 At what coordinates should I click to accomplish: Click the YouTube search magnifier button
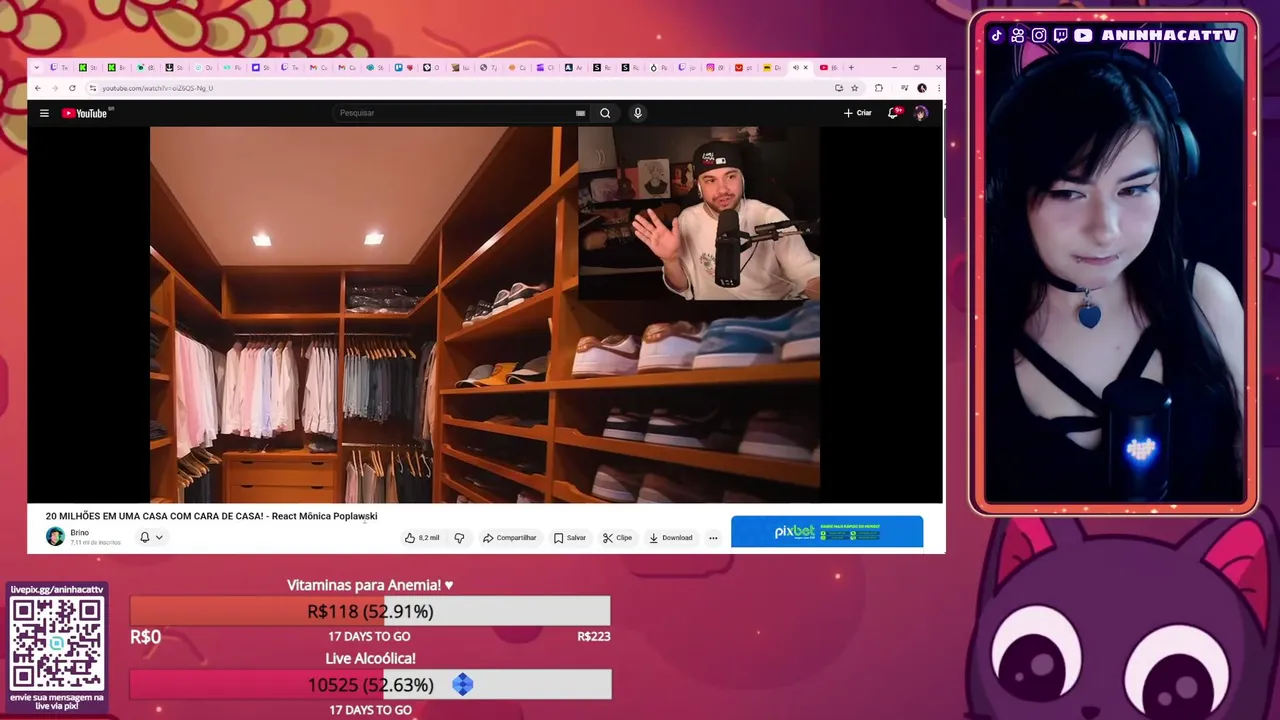[605, 113]
